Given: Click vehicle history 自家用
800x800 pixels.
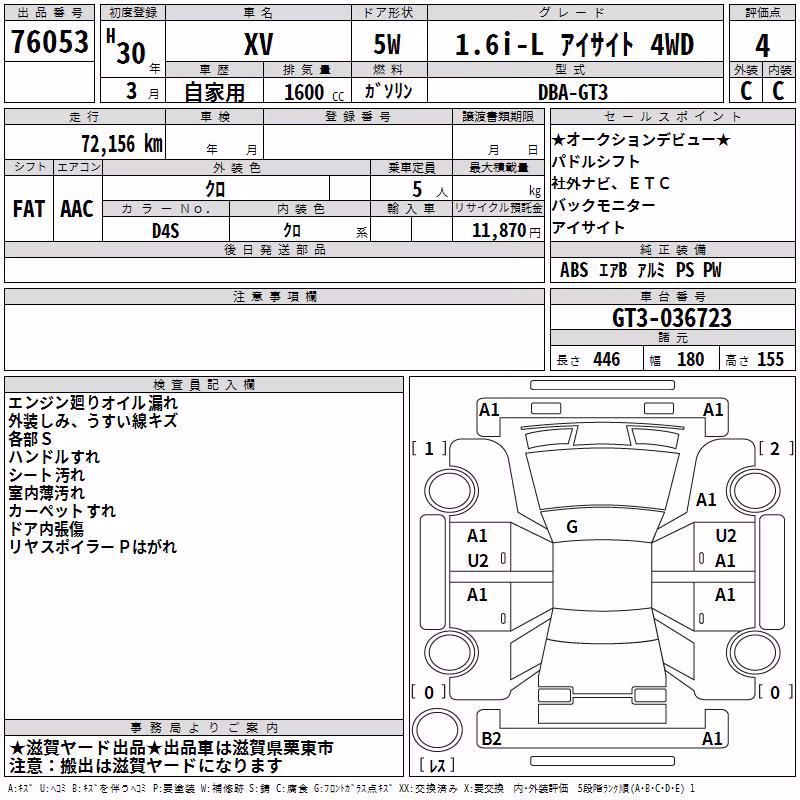Looking at the screenshot, I should pyautogui.click(x=214, y=92).
